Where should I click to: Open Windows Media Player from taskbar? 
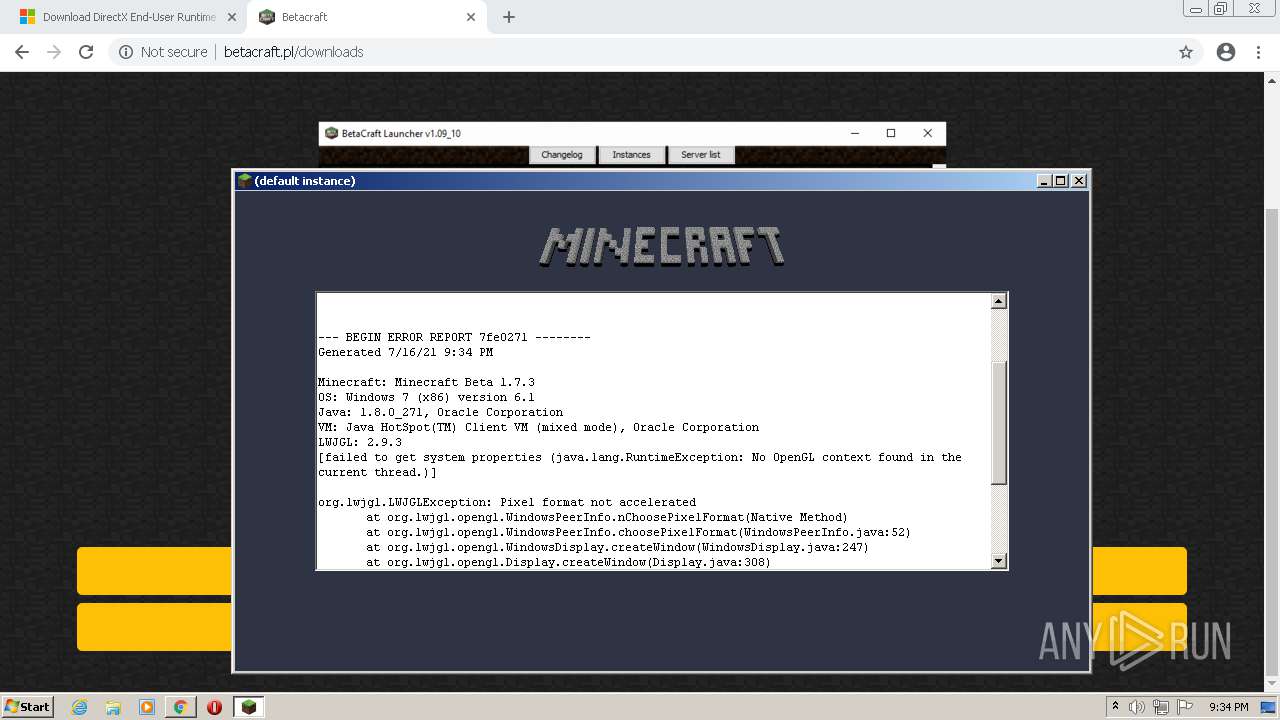147,707
